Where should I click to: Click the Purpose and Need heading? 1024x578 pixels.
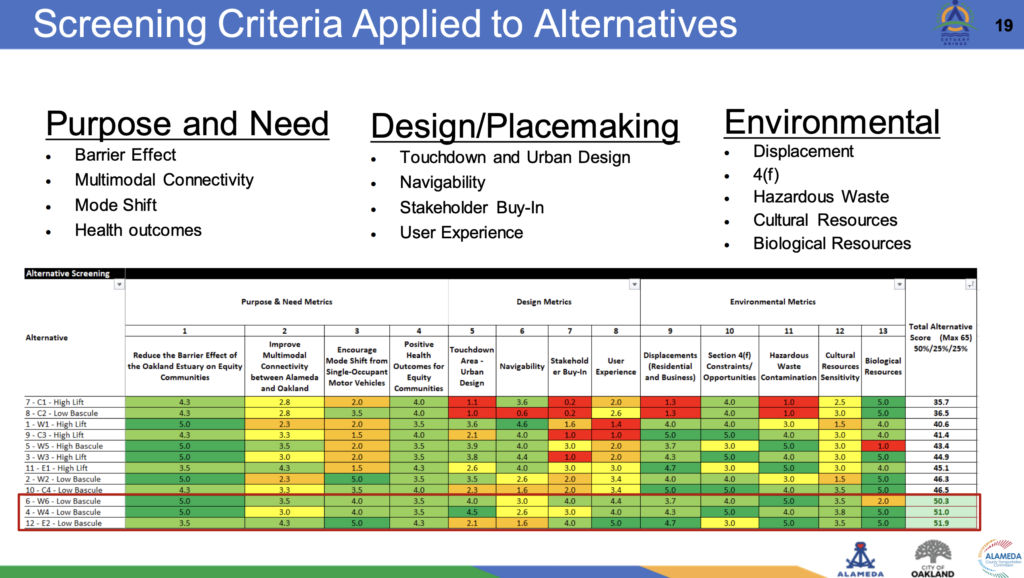click(x=187, y=122)
